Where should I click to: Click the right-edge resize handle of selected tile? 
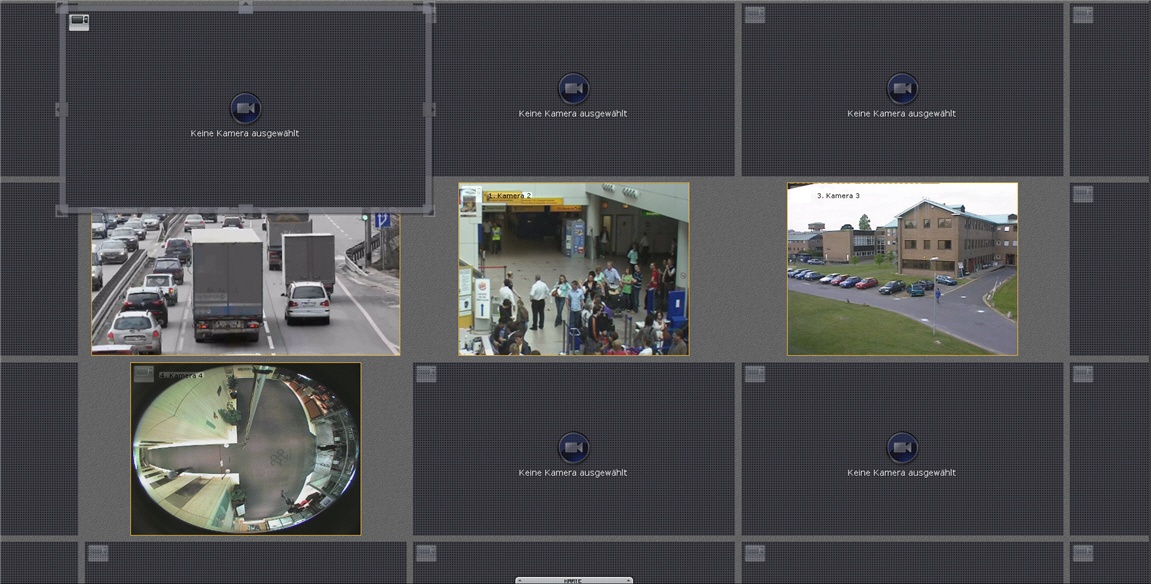click(429, 109)
